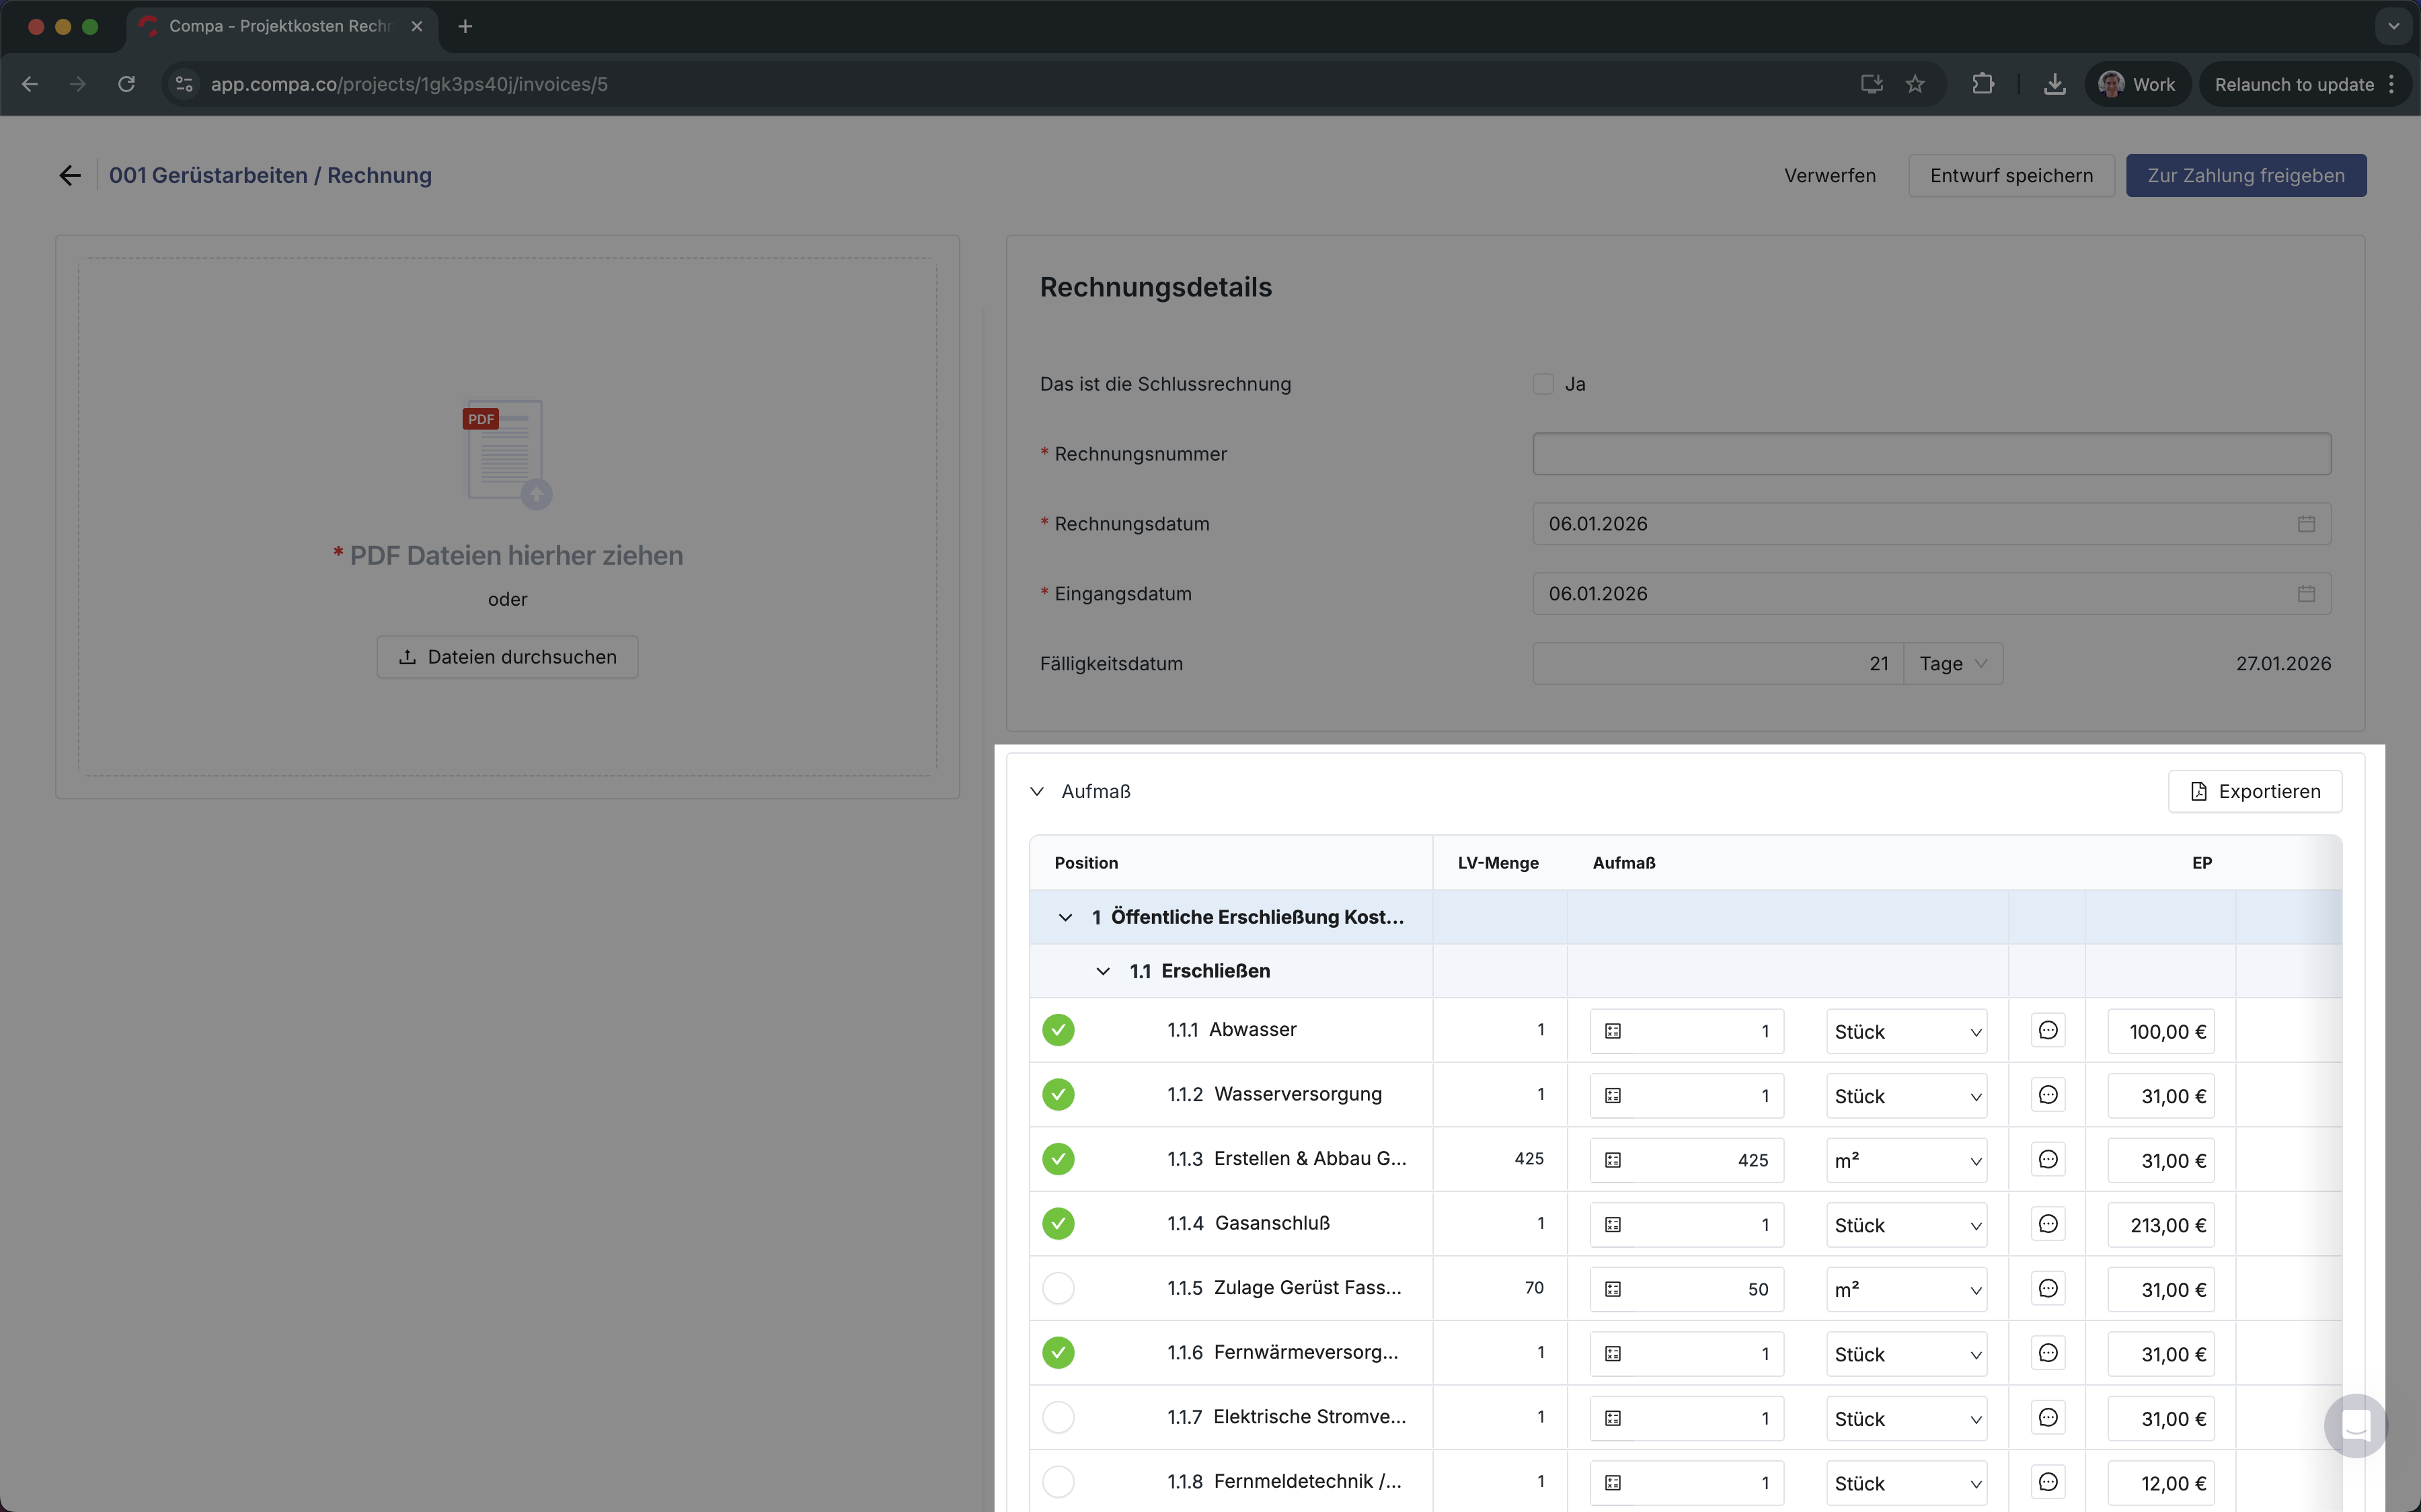Bookmark this page with the star icon
Viewport: 2421px width, 1512px height.
coord(1914,84)
